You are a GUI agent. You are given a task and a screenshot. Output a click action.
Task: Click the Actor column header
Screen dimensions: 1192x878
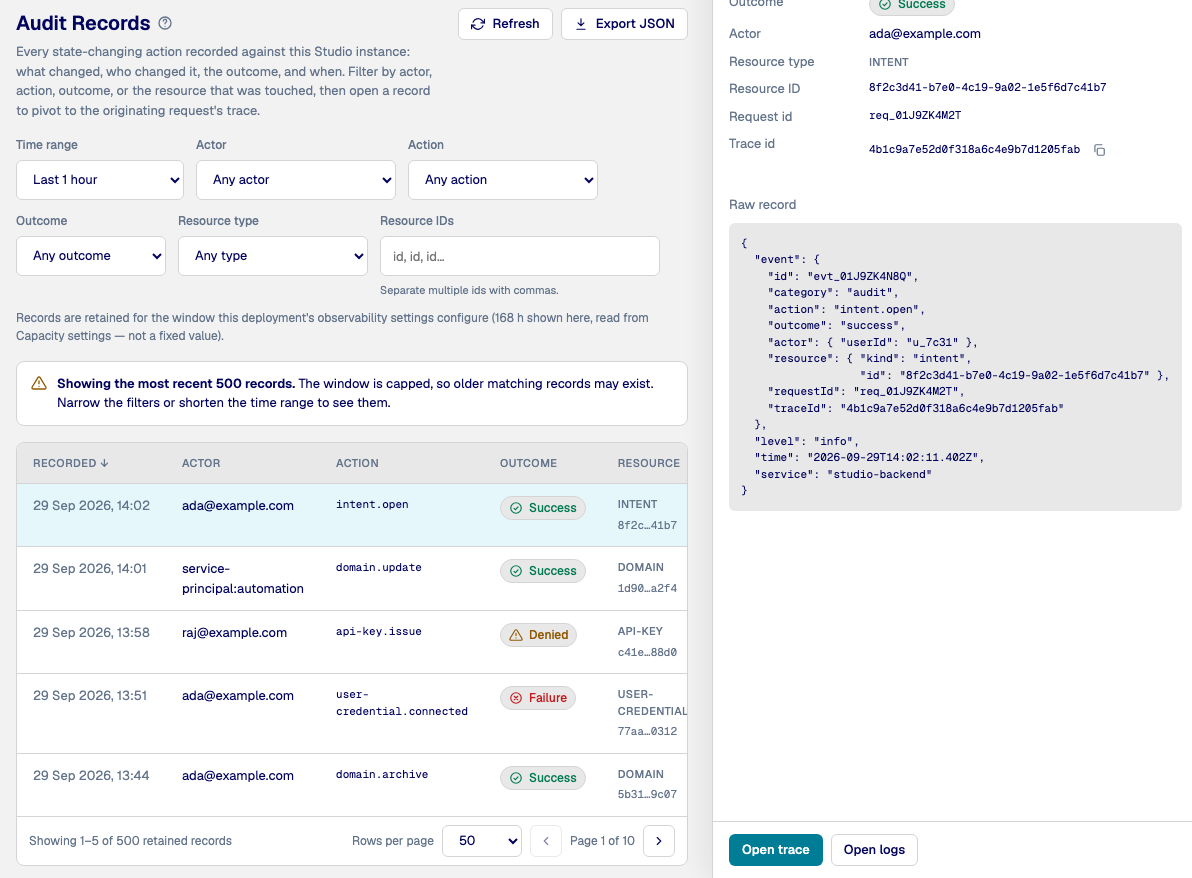click(201, 463)
